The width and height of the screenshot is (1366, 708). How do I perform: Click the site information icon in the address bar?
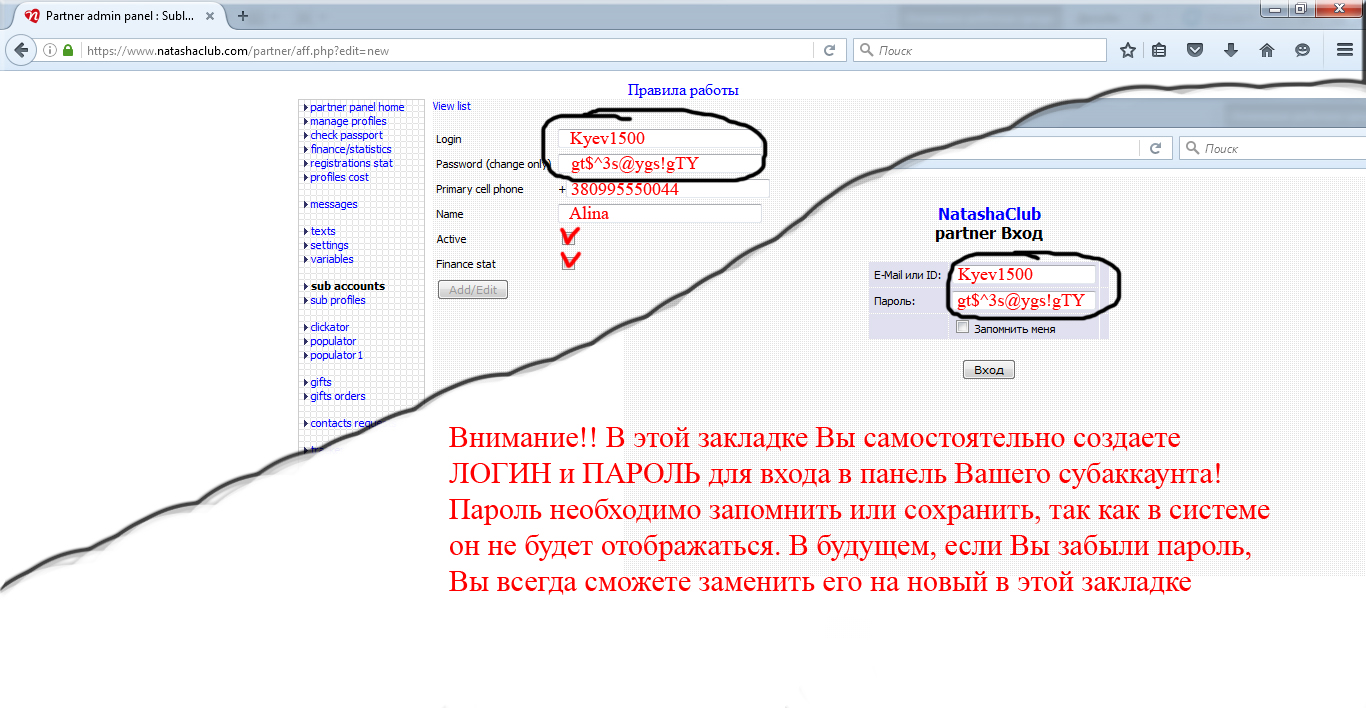point(50,50)
